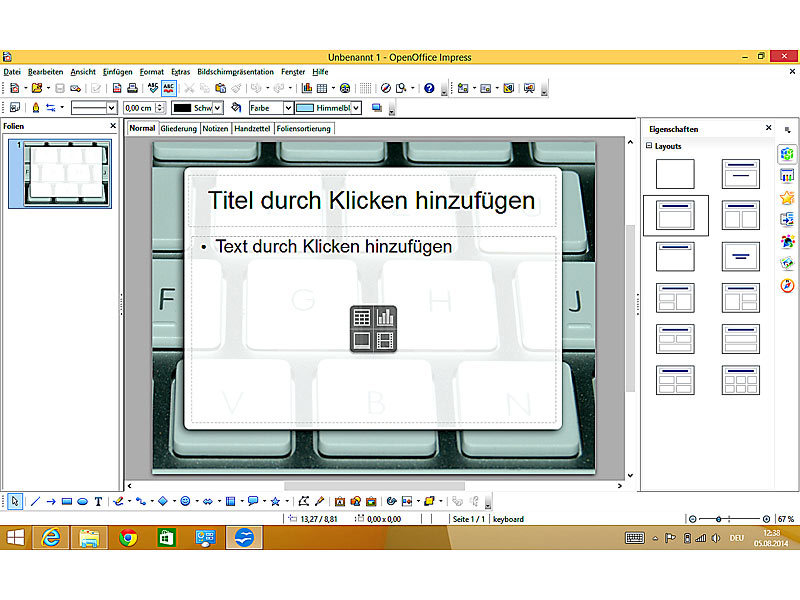Click the zoom out minus button
Image resolution: width=800 pixels, height=600 pixels.
pyautogui.click(x=692, y=519)
